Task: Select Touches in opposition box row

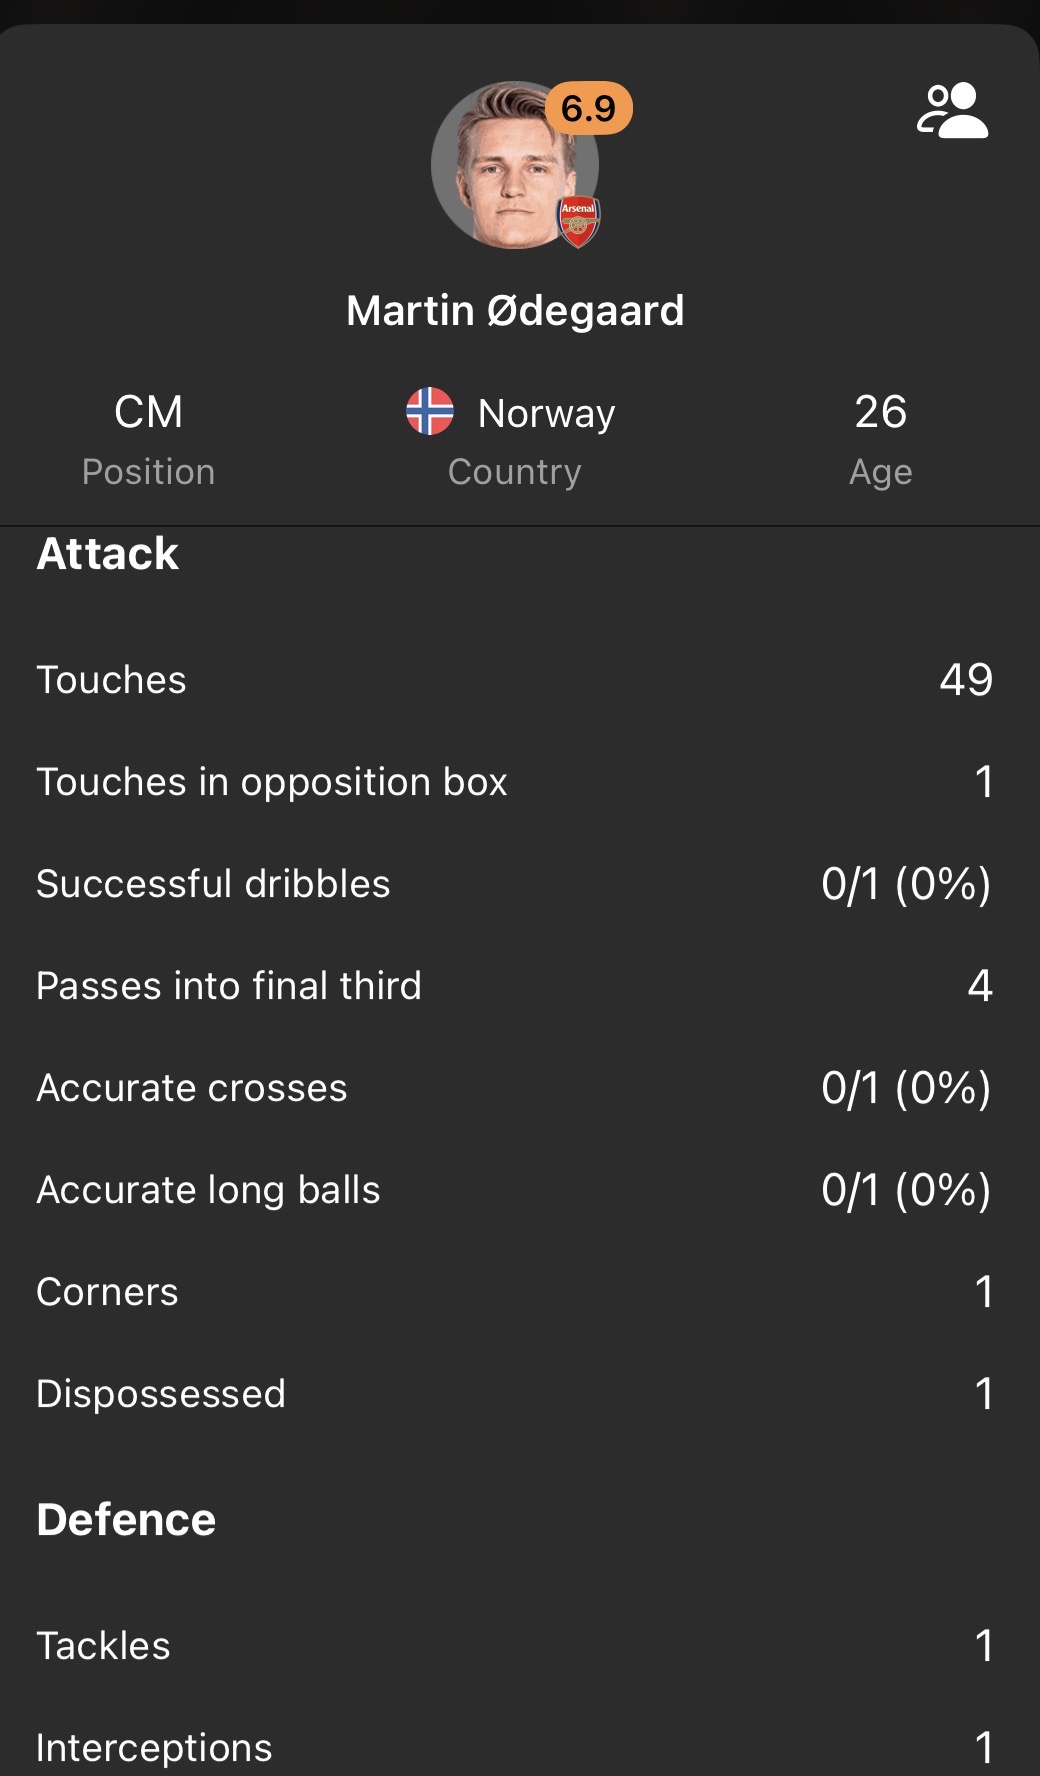Action: (x=514, y=782)
